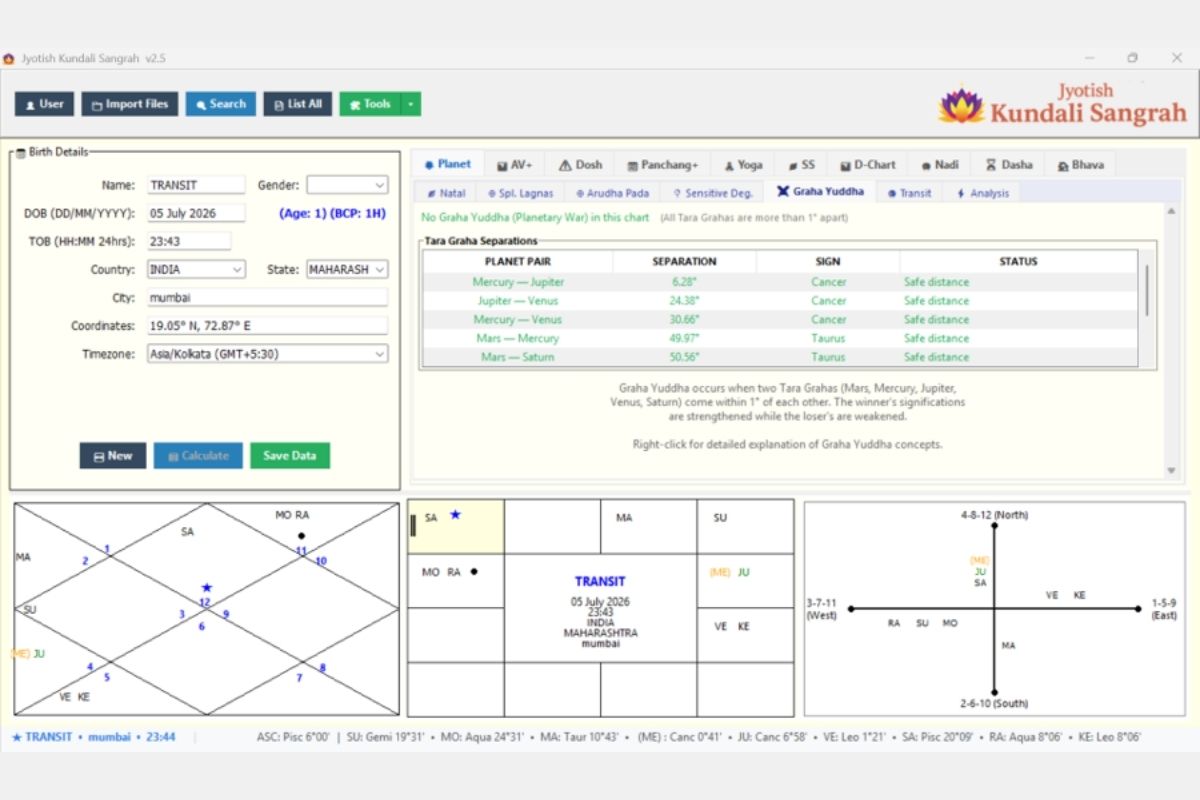
Task: Expand the Timezone Asia/Kolkata combo box
Action: 267,354
